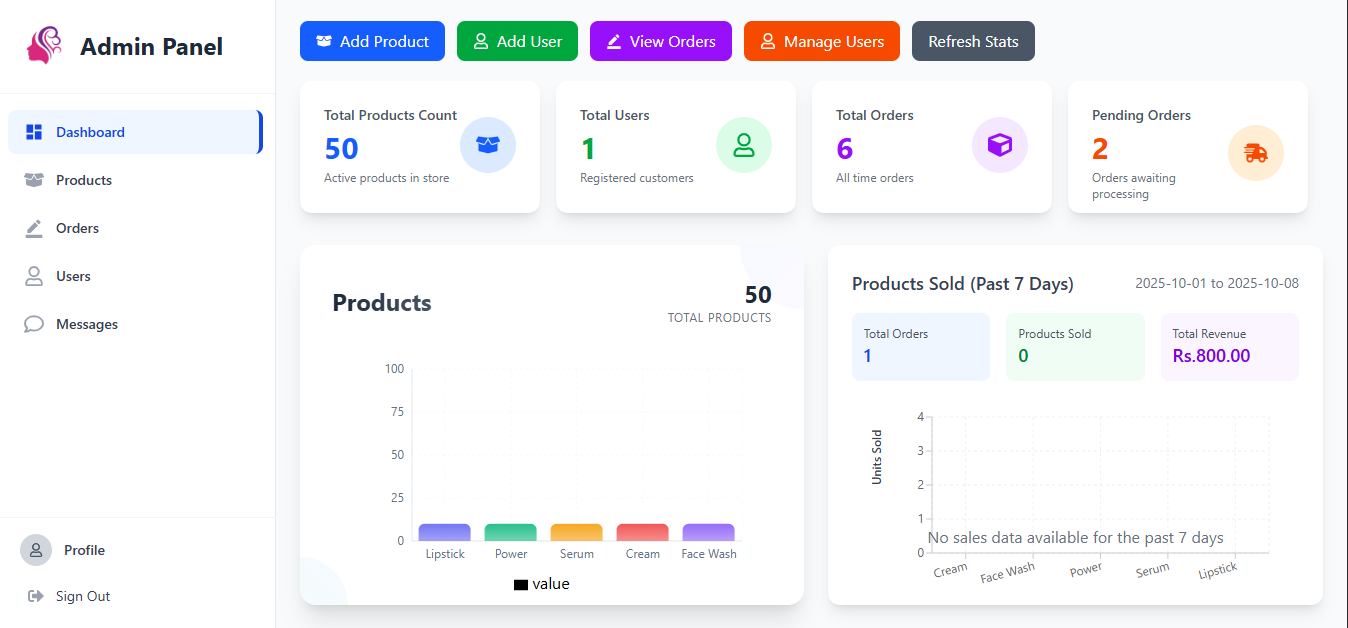Click the pink Admin Panel logo
This screenshot has height=628, width=1348.
coord(44,45)
